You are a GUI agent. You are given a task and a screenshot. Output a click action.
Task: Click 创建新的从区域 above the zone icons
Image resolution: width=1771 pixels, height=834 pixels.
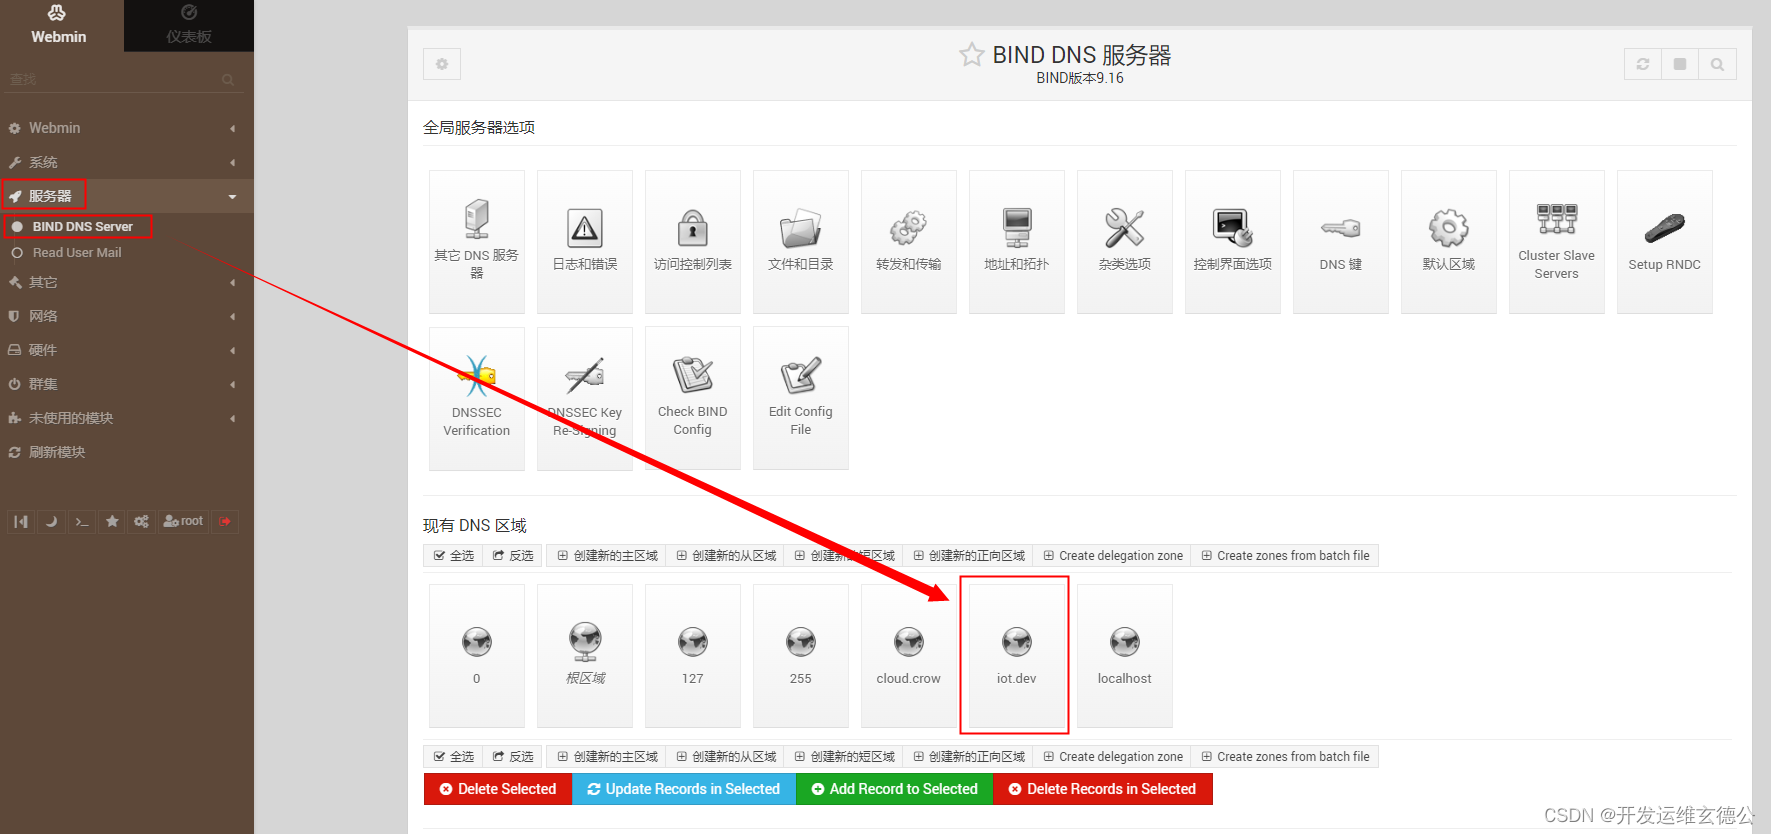(x=726, y=555)
